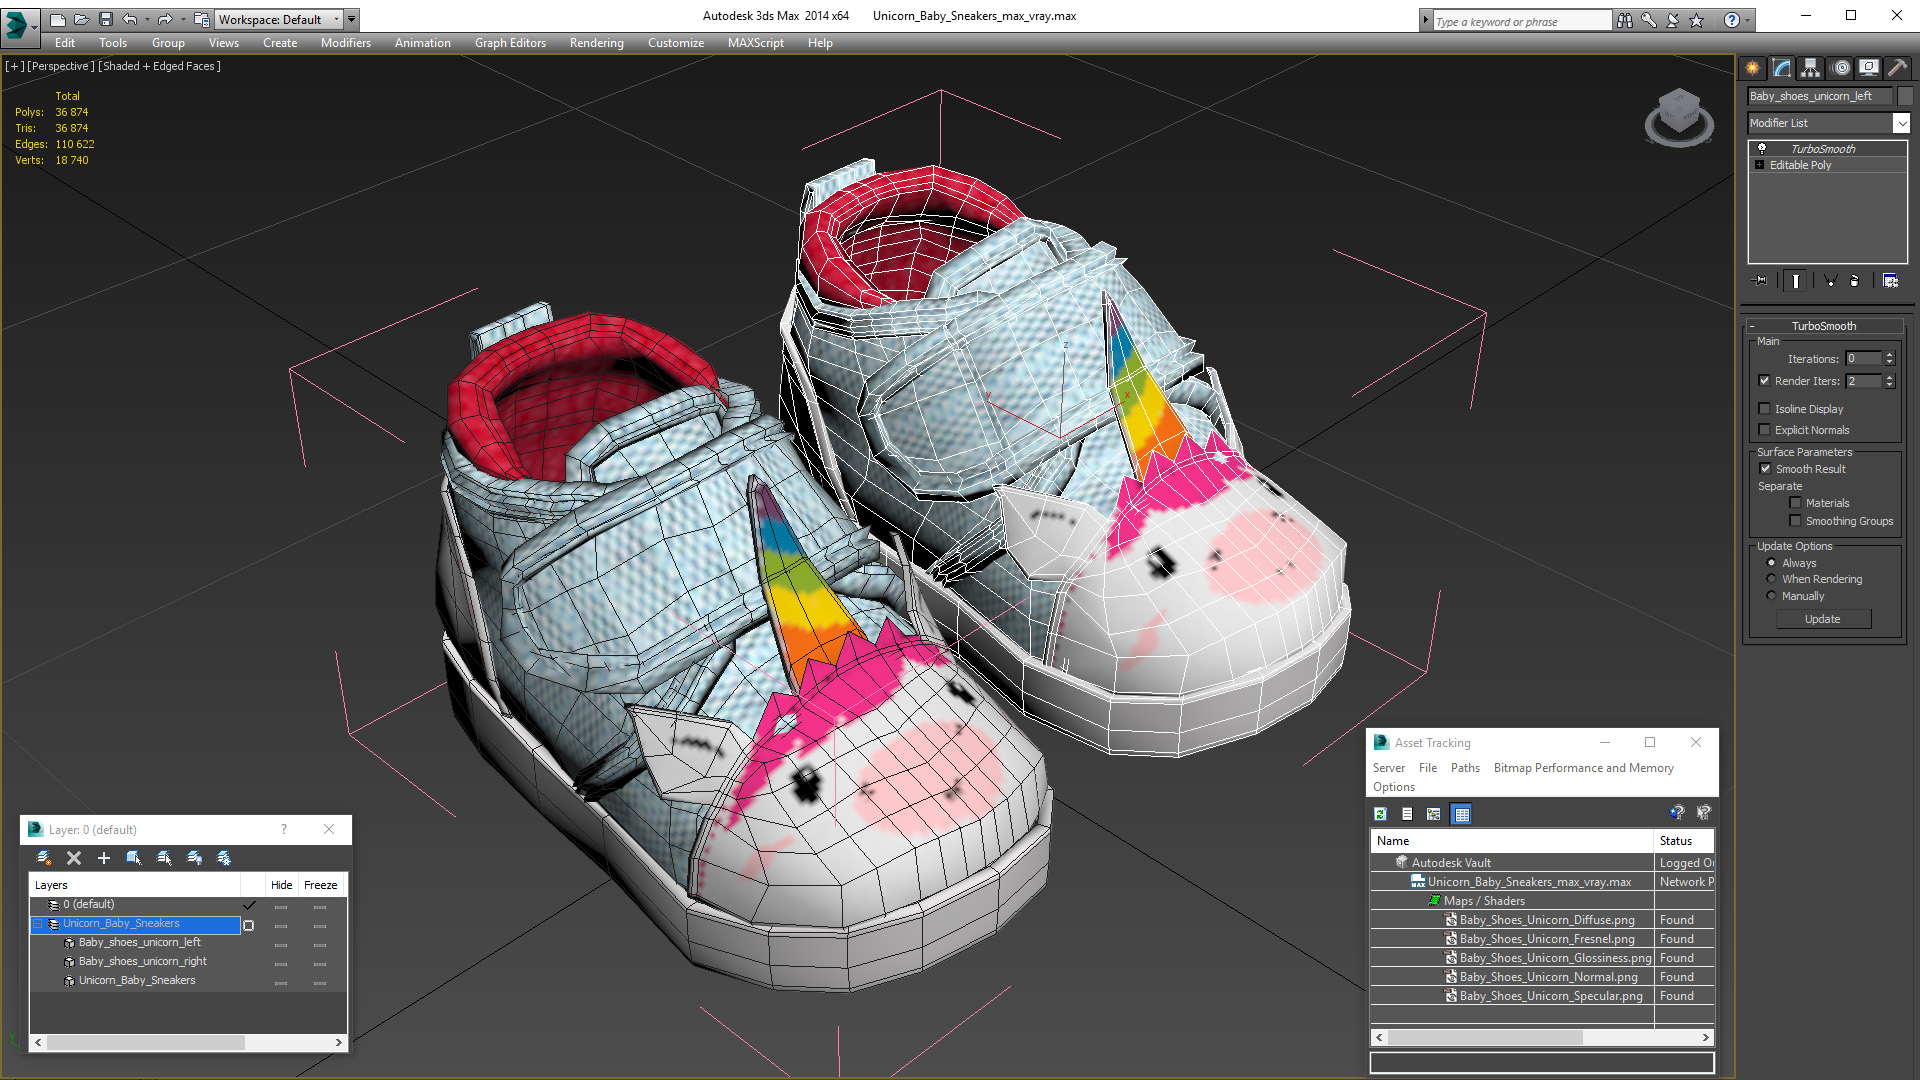1920x1080 pixels.
Task: Expand the Editable Poly stack entry
Action: pos(1760,165)
